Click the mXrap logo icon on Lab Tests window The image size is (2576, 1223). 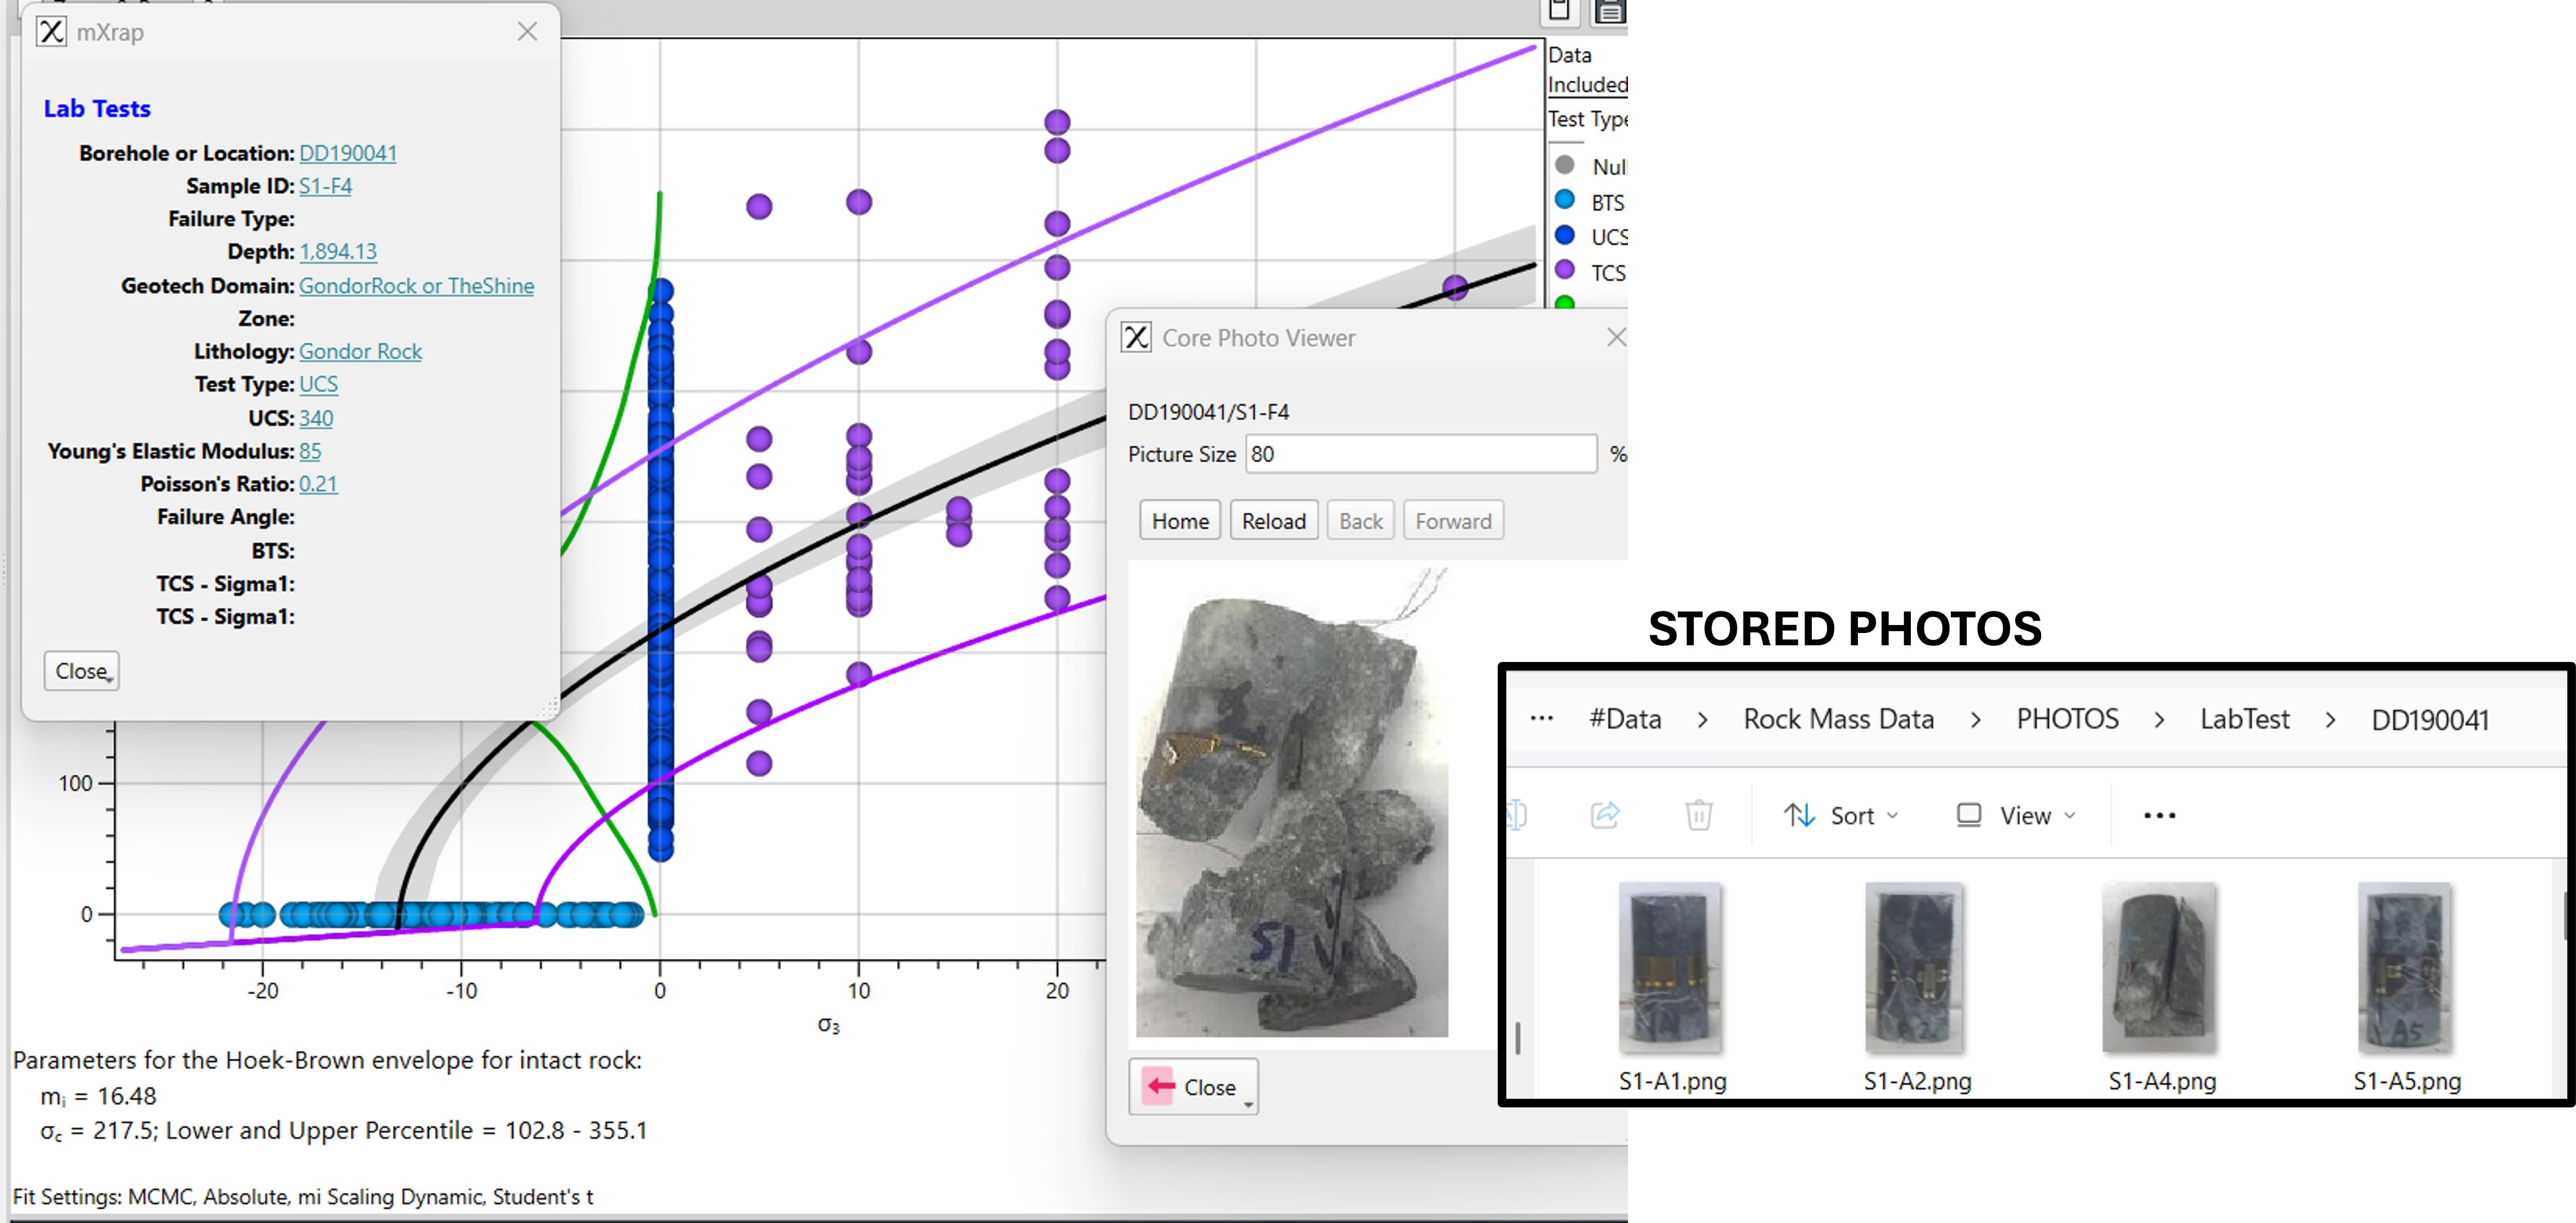click(x=50, y=31)
